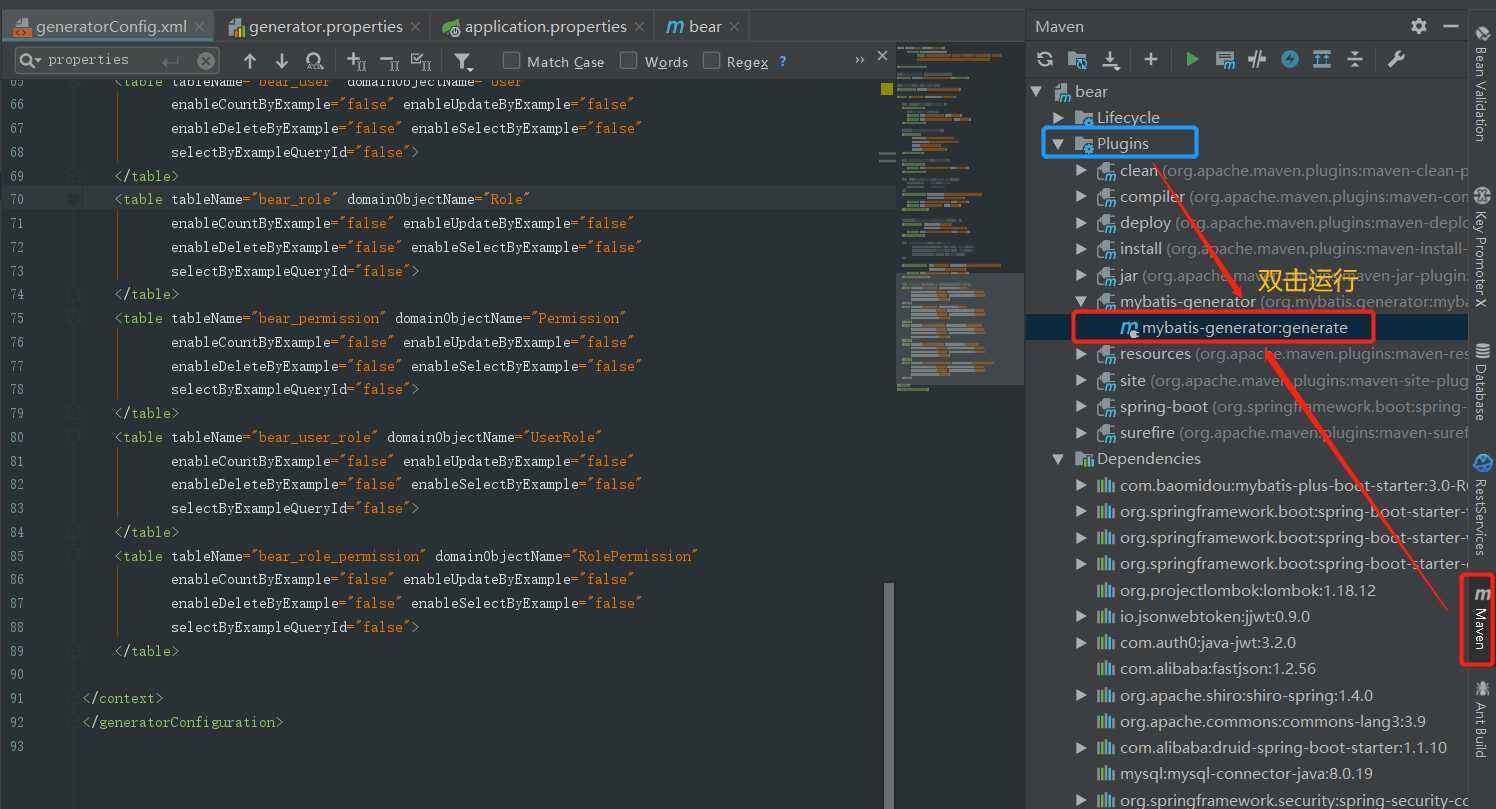Hide the Maven tool window

[1452, 26]
